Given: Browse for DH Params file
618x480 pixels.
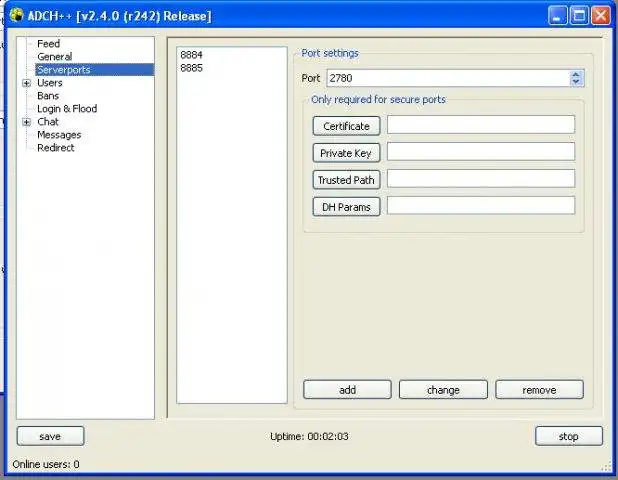Looking at the screenshot, I should [x=346, y=207].
